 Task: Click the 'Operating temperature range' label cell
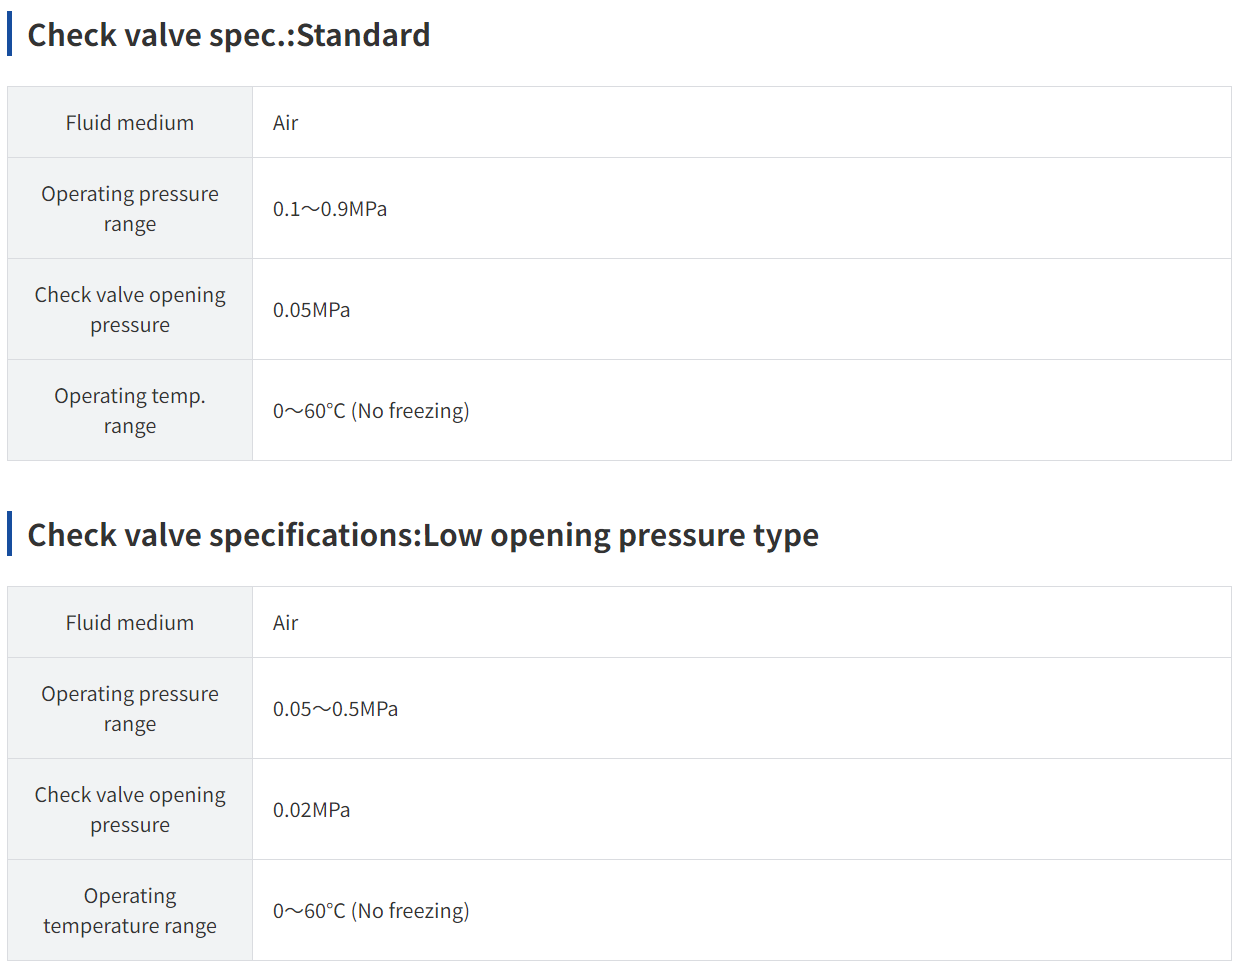130,910
